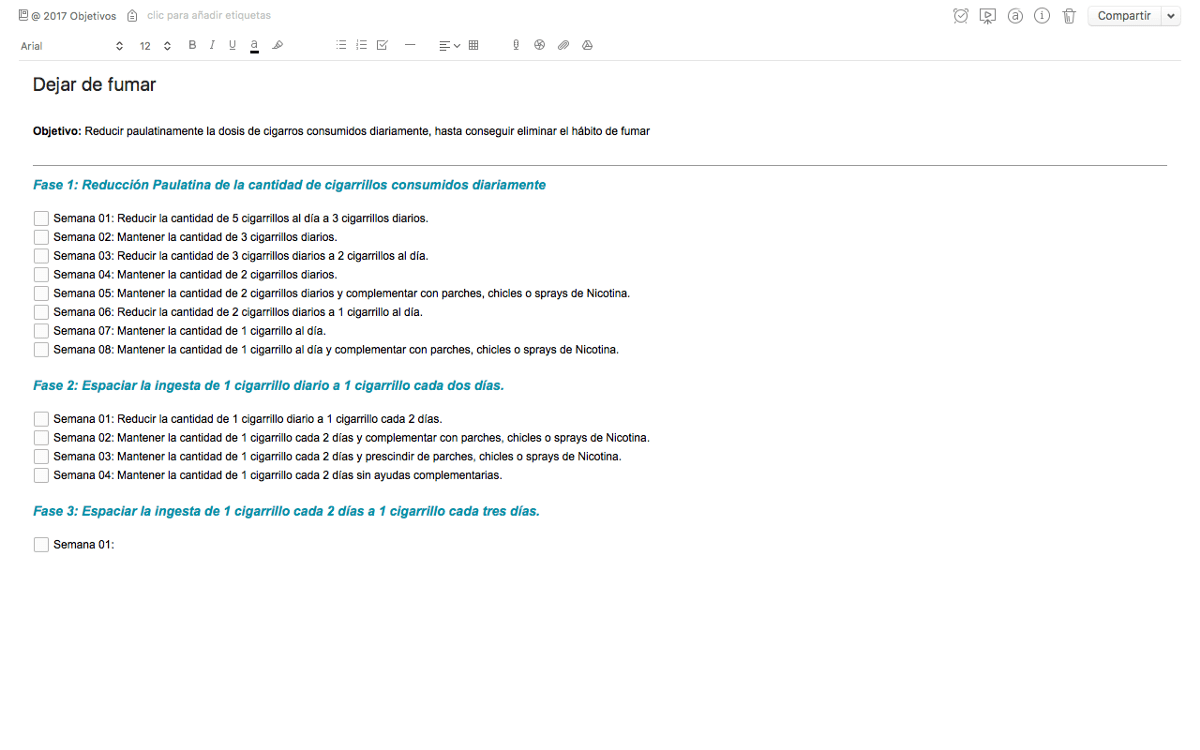Open the Arial font family dropdown

pos(72,46)
